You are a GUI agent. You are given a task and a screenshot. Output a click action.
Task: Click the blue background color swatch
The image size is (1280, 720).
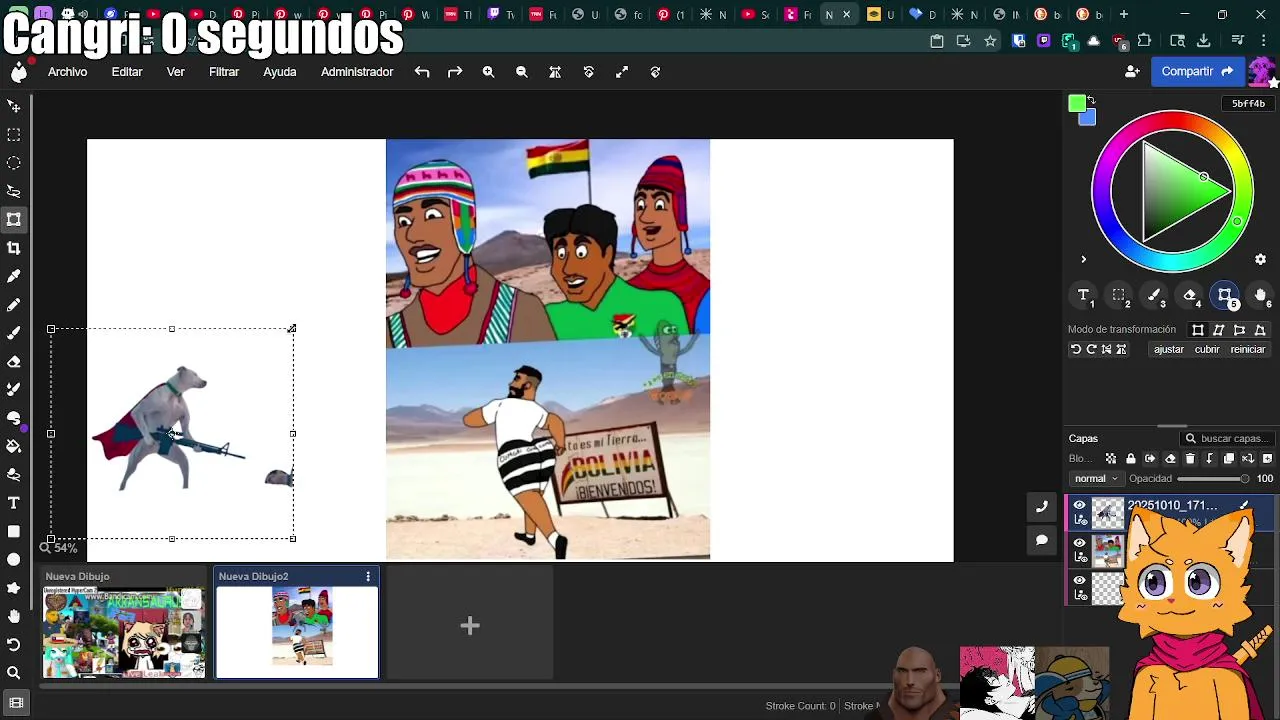pyautogui.click(x=1088, y=118)
